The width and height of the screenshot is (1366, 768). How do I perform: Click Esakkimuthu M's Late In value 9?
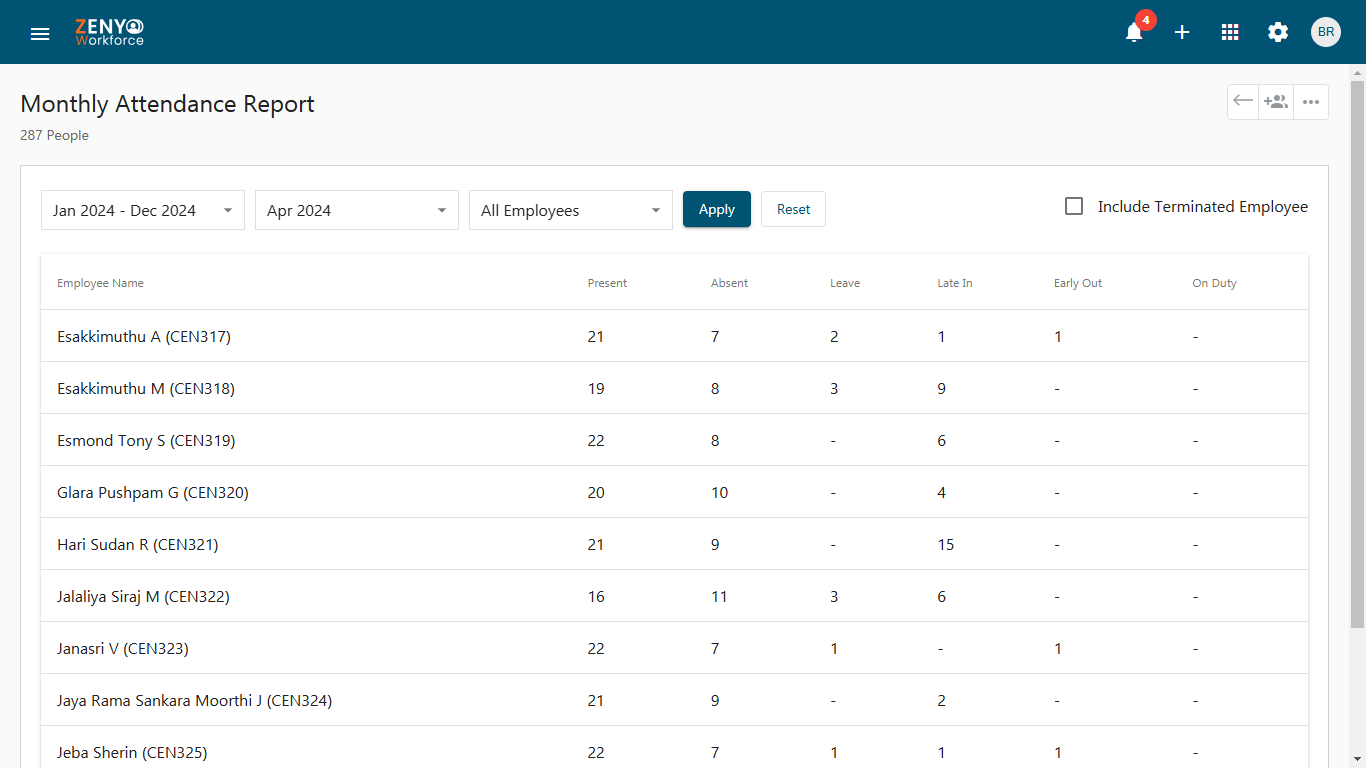coord(942,389)
